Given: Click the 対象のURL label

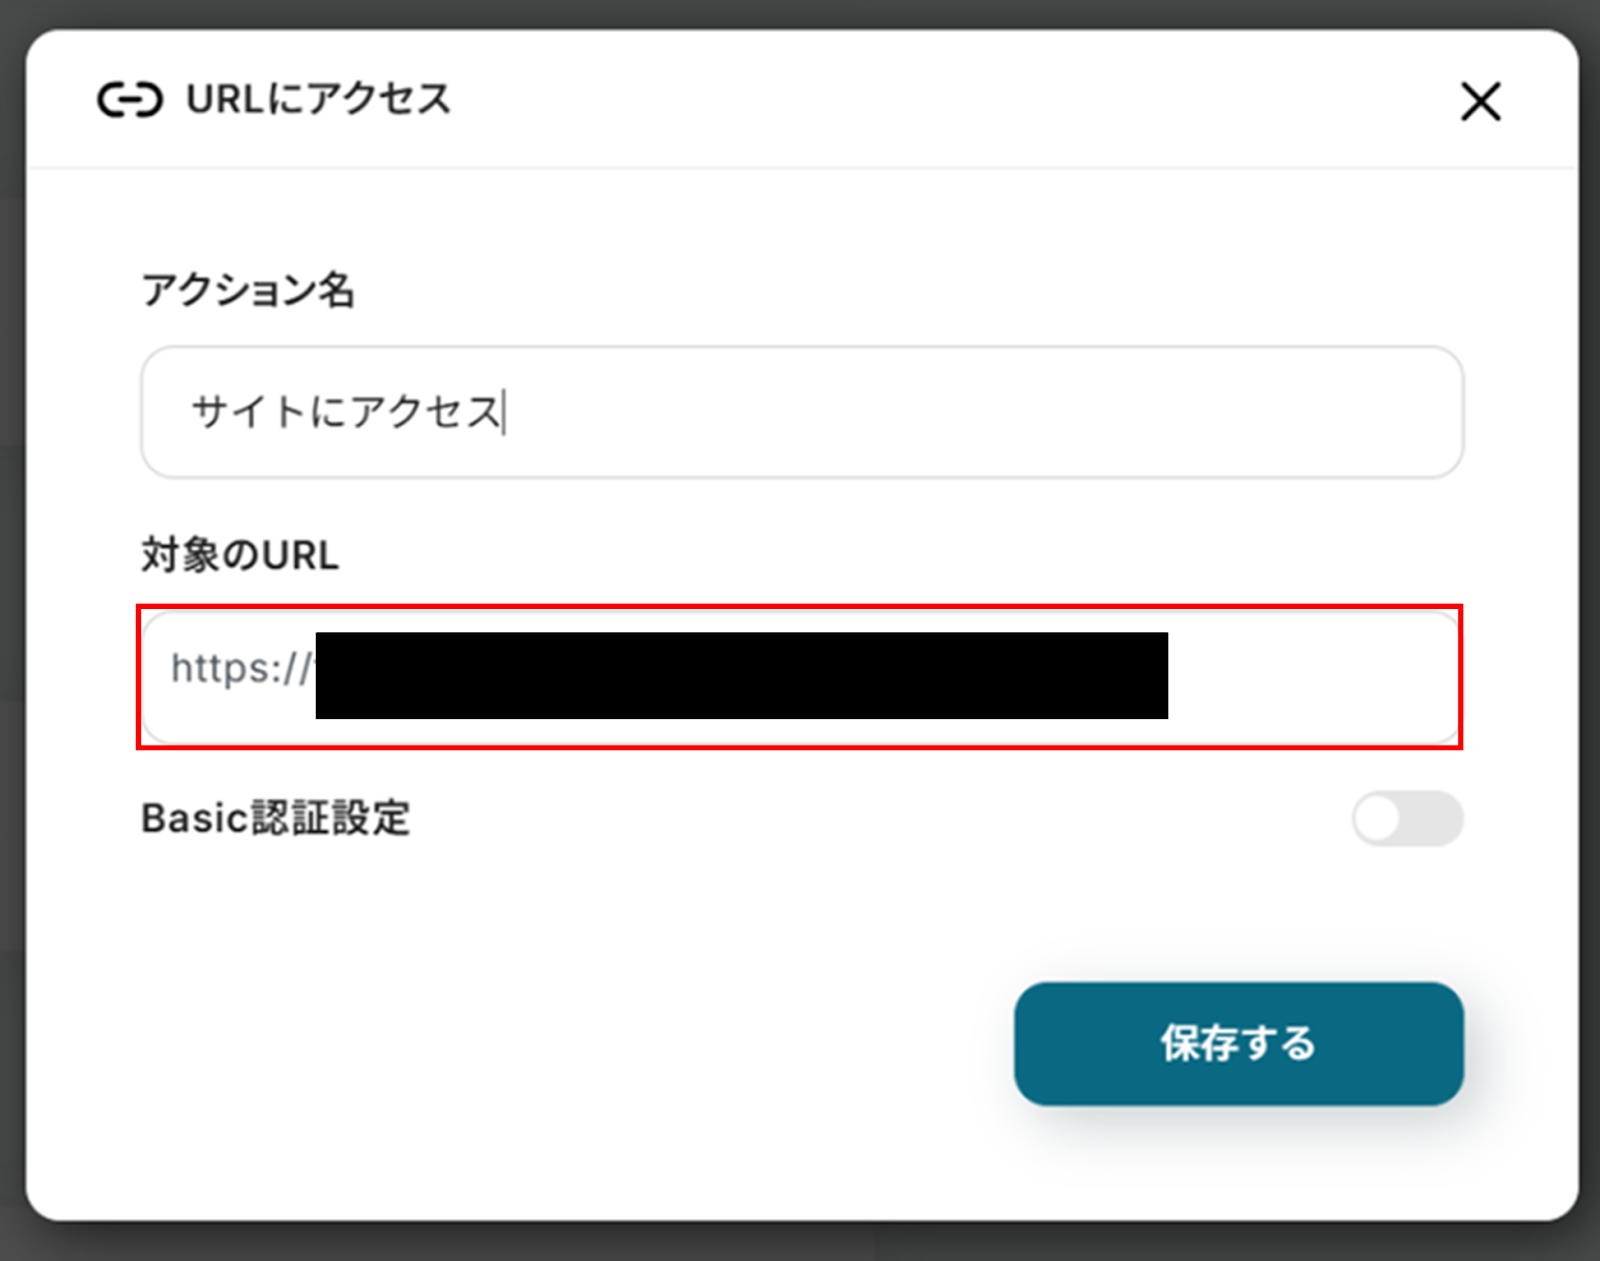Looking at the screenshot, I should [x=240, y=555].
